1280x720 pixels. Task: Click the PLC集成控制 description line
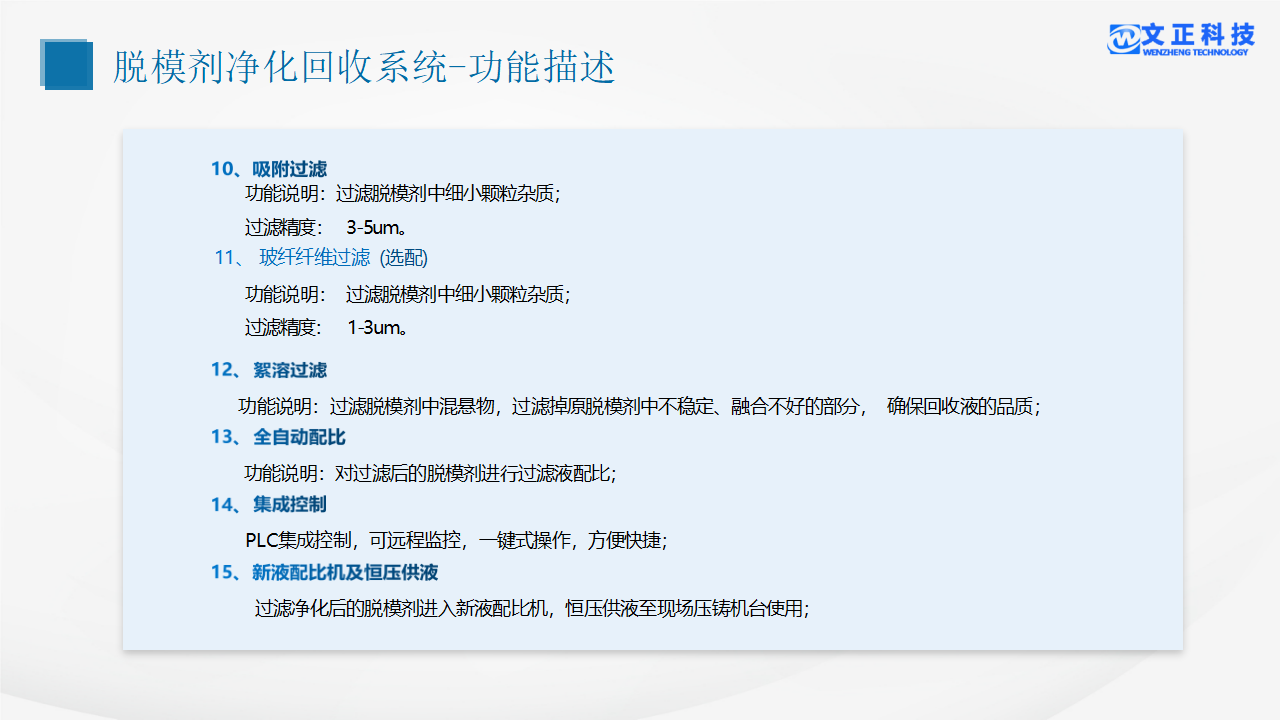click(456, 540)
